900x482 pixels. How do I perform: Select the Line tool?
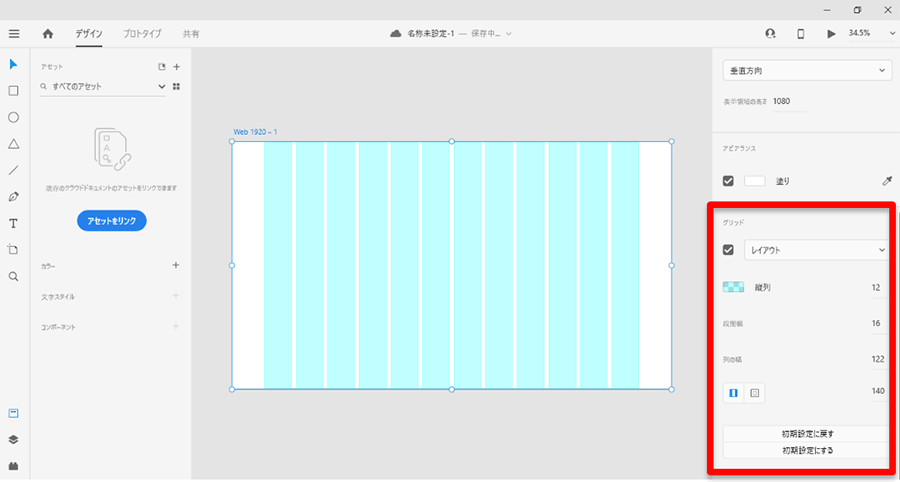pyautogui.click(x=14, y=170)
